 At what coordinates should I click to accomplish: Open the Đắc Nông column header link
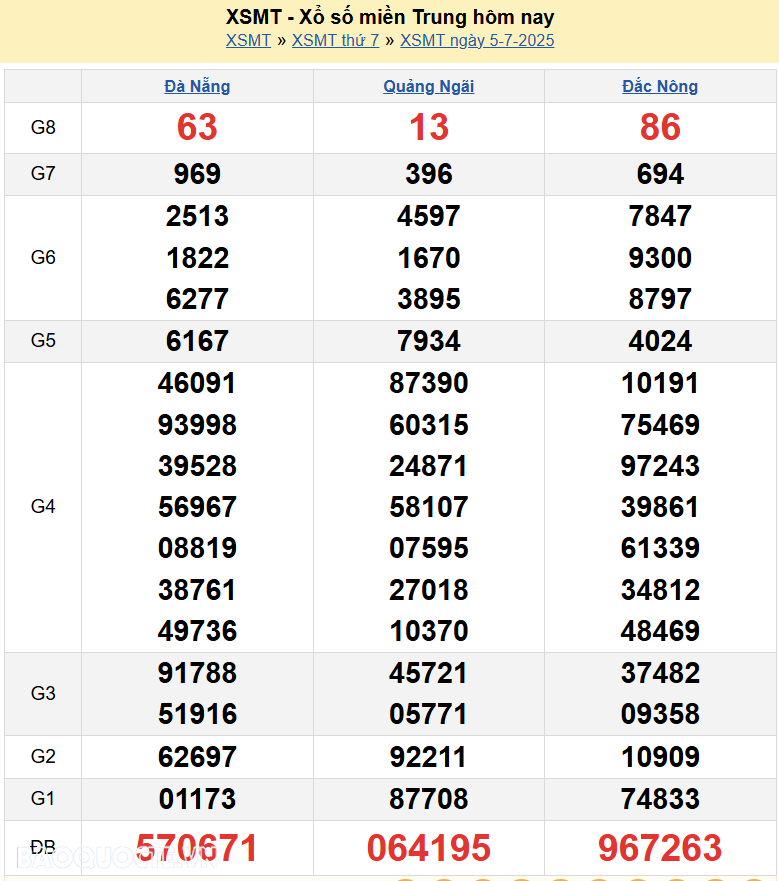tap(660, 87)
